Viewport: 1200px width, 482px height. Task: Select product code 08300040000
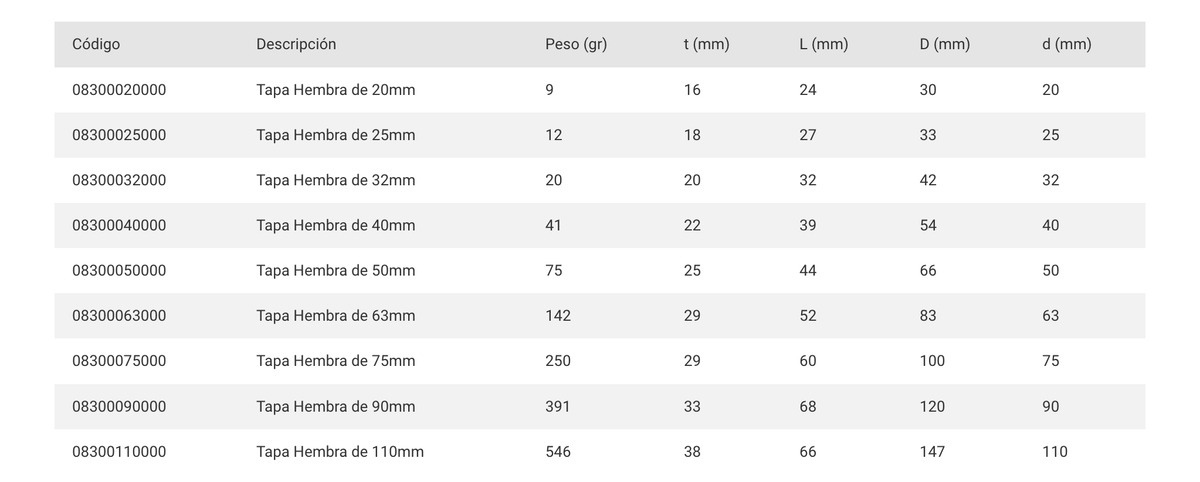119,226
